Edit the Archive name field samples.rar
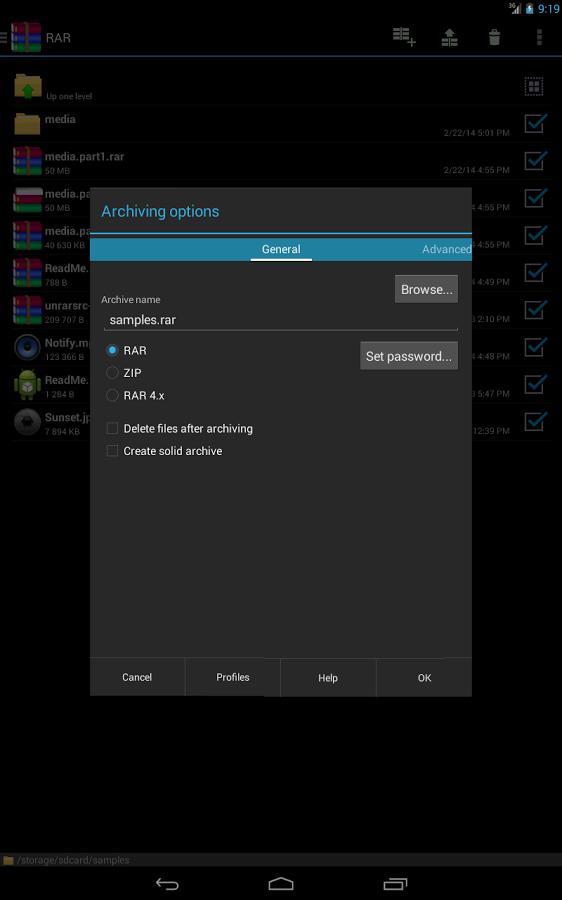The width and height of the screenshot is (562, 900). click(281, 320)
